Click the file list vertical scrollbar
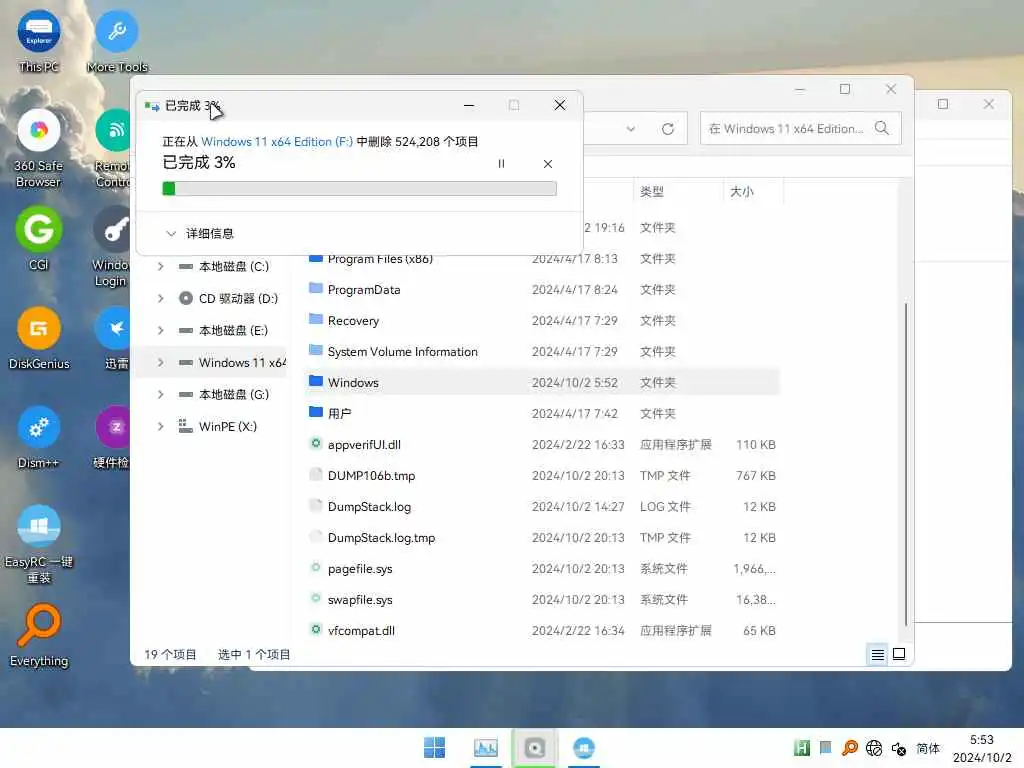The height and width of the screenshot is (768, 1024). [905, 464]
